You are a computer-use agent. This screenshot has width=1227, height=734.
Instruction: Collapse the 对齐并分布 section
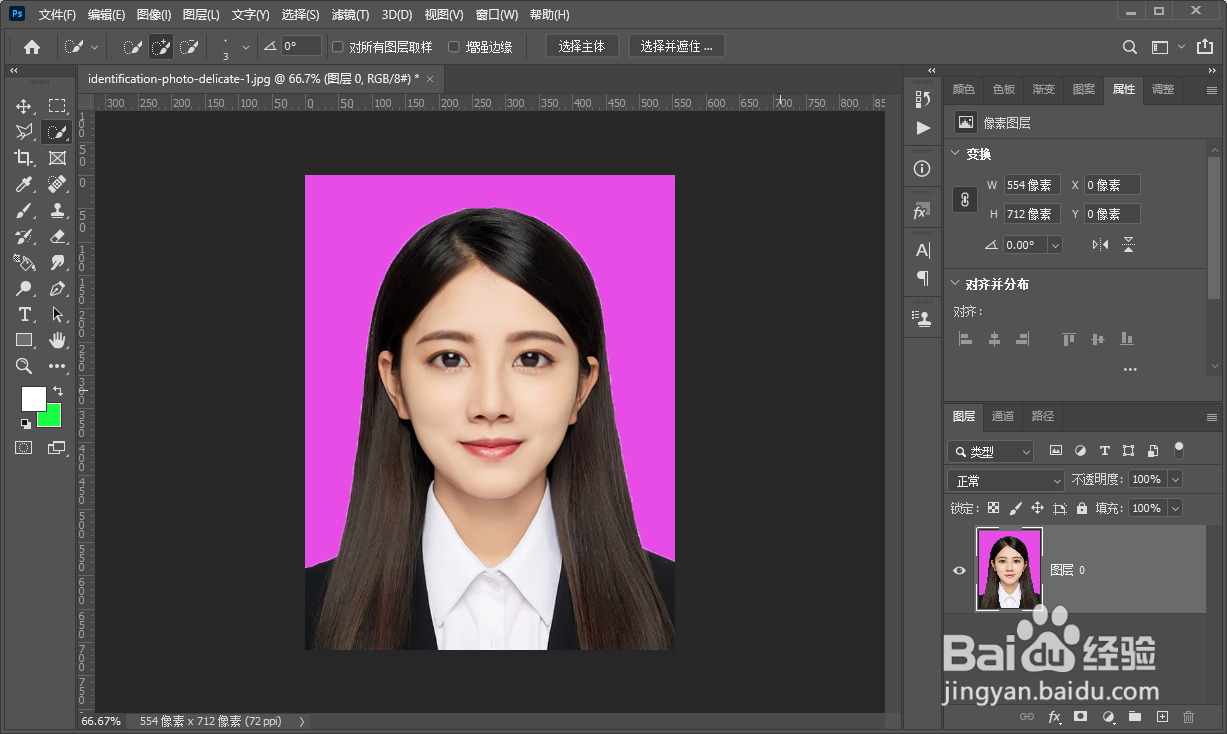pos(954,284)
